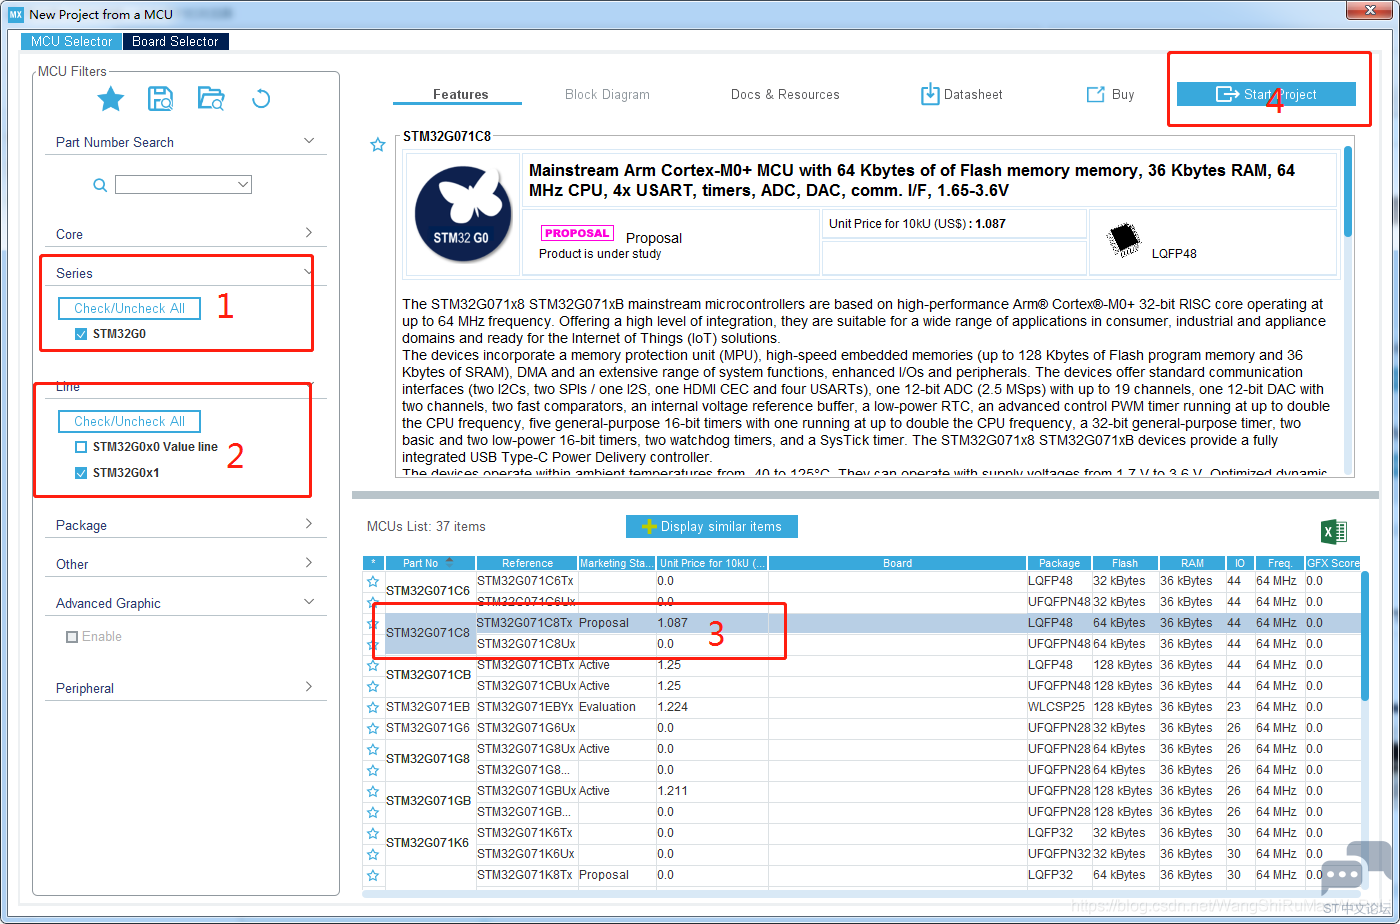
Task: Collapse the Advanced Graphic section
Action: tap(308, 602)
